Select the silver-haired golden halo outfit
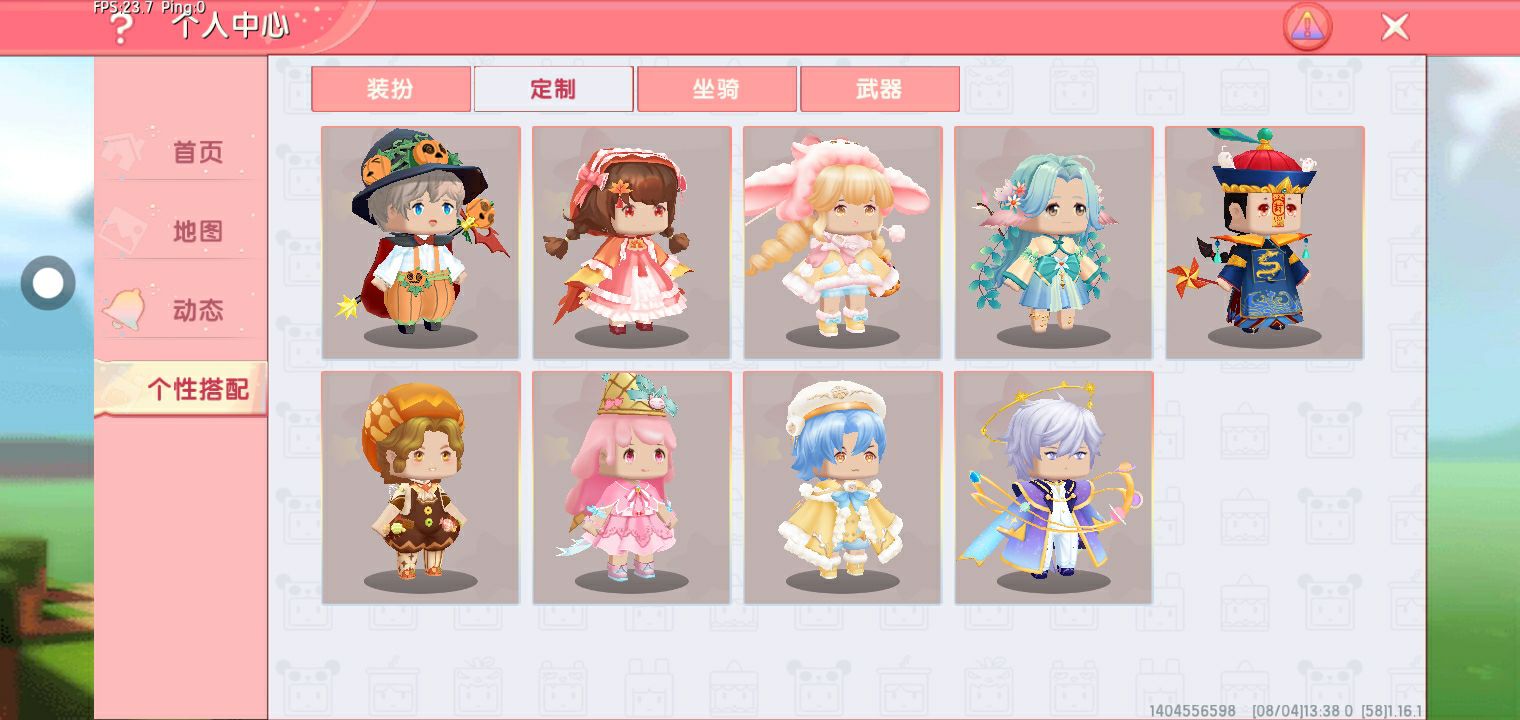This screenshot has height=720, width=1520. (x=1054, y=488)
